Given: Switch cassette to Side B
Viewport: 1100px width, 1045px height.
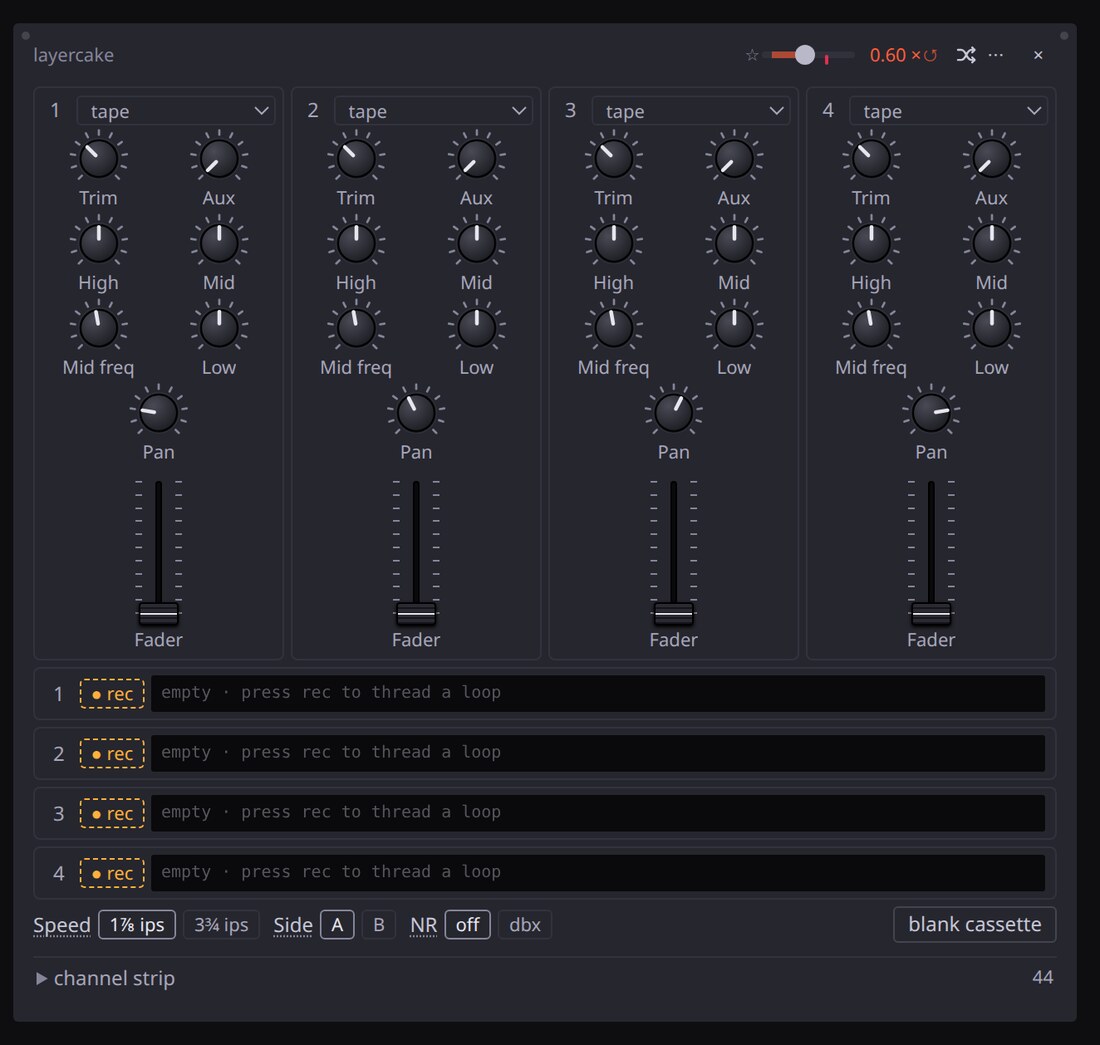Looking at the screenshot, I should point(379,925).
